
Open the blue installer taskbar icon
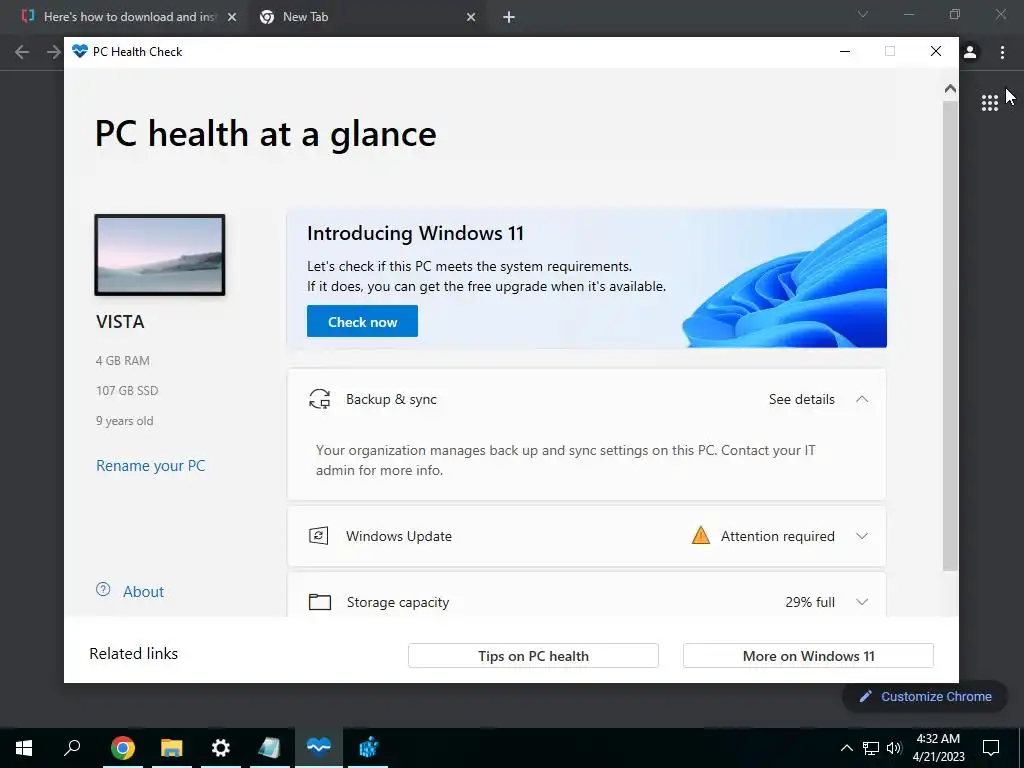point(368,748)
